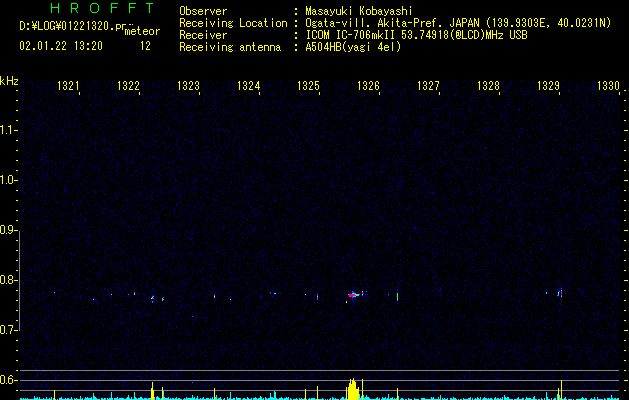Viewport: 629px width, 400px height.
Task: Click the 0.9 frequency axis label
Action: pyautogui.click(x=8, y=230)
